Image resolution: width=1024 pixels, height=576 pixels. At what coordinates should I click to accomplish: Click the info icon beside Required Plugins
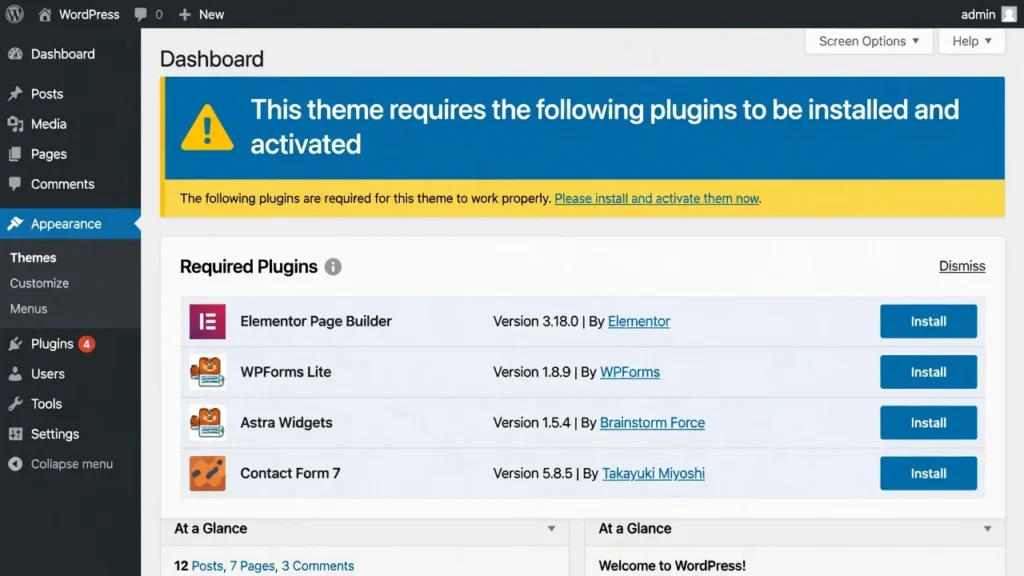[333, 266]
